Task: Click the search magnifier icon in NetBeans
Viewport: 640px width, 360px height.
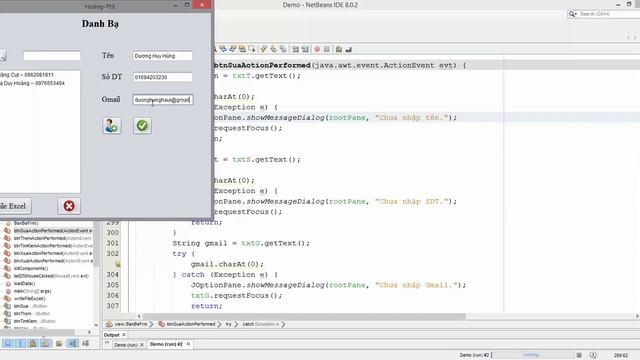Action: [x=573, y=14]
